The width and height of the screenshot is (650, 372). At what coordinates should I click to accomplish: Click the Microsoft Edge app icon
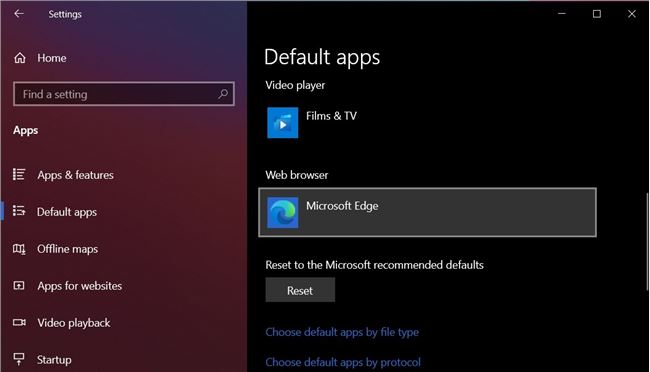click(282, 212)
